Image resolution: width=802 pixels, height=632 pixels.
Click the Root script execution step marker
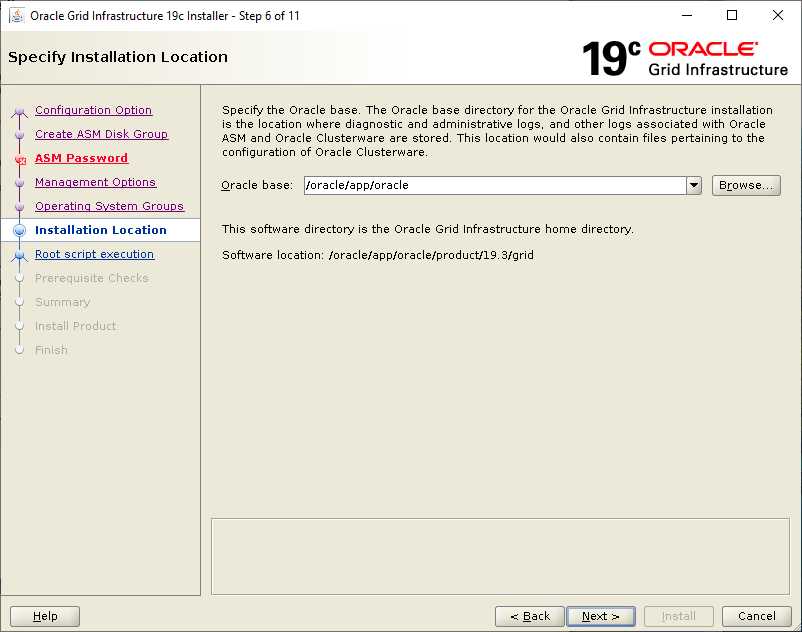19,255
